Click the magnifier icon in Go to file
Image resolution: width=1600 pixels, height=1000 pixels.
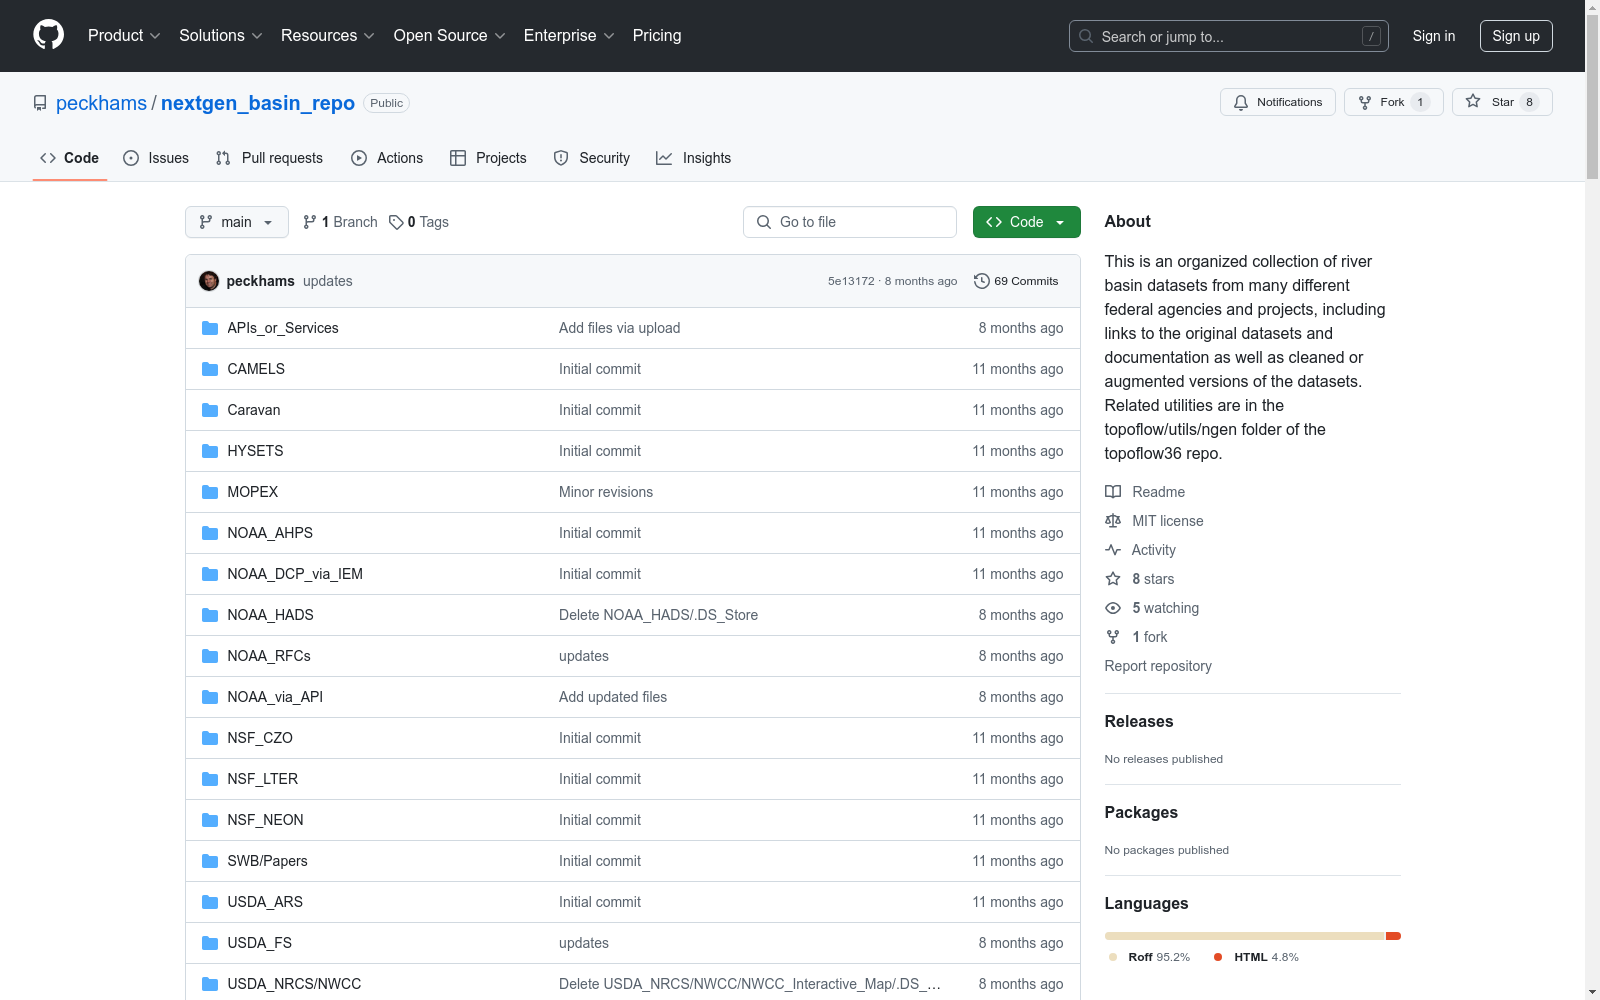(x=764, y=222)
